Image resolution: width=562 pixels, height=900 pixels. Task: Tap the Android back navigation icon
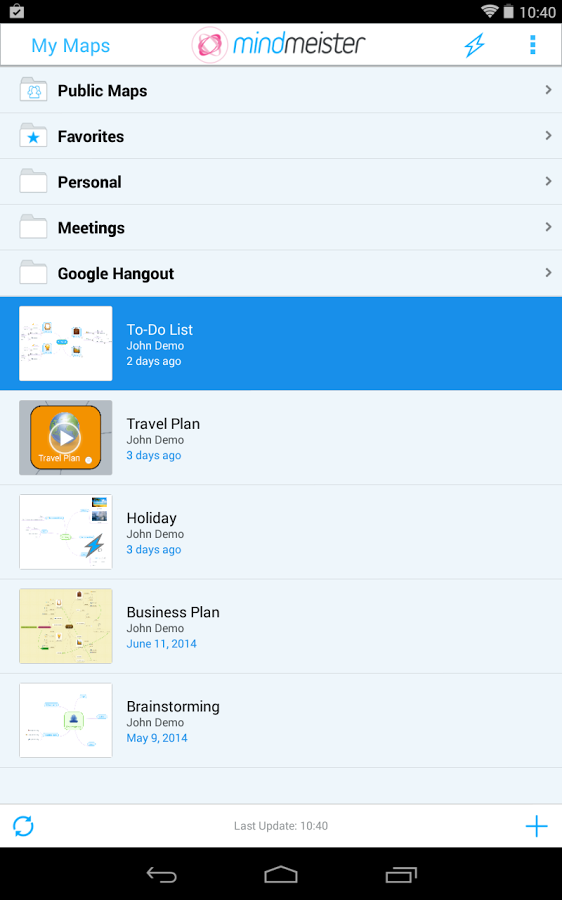click(x=162, y=875)
